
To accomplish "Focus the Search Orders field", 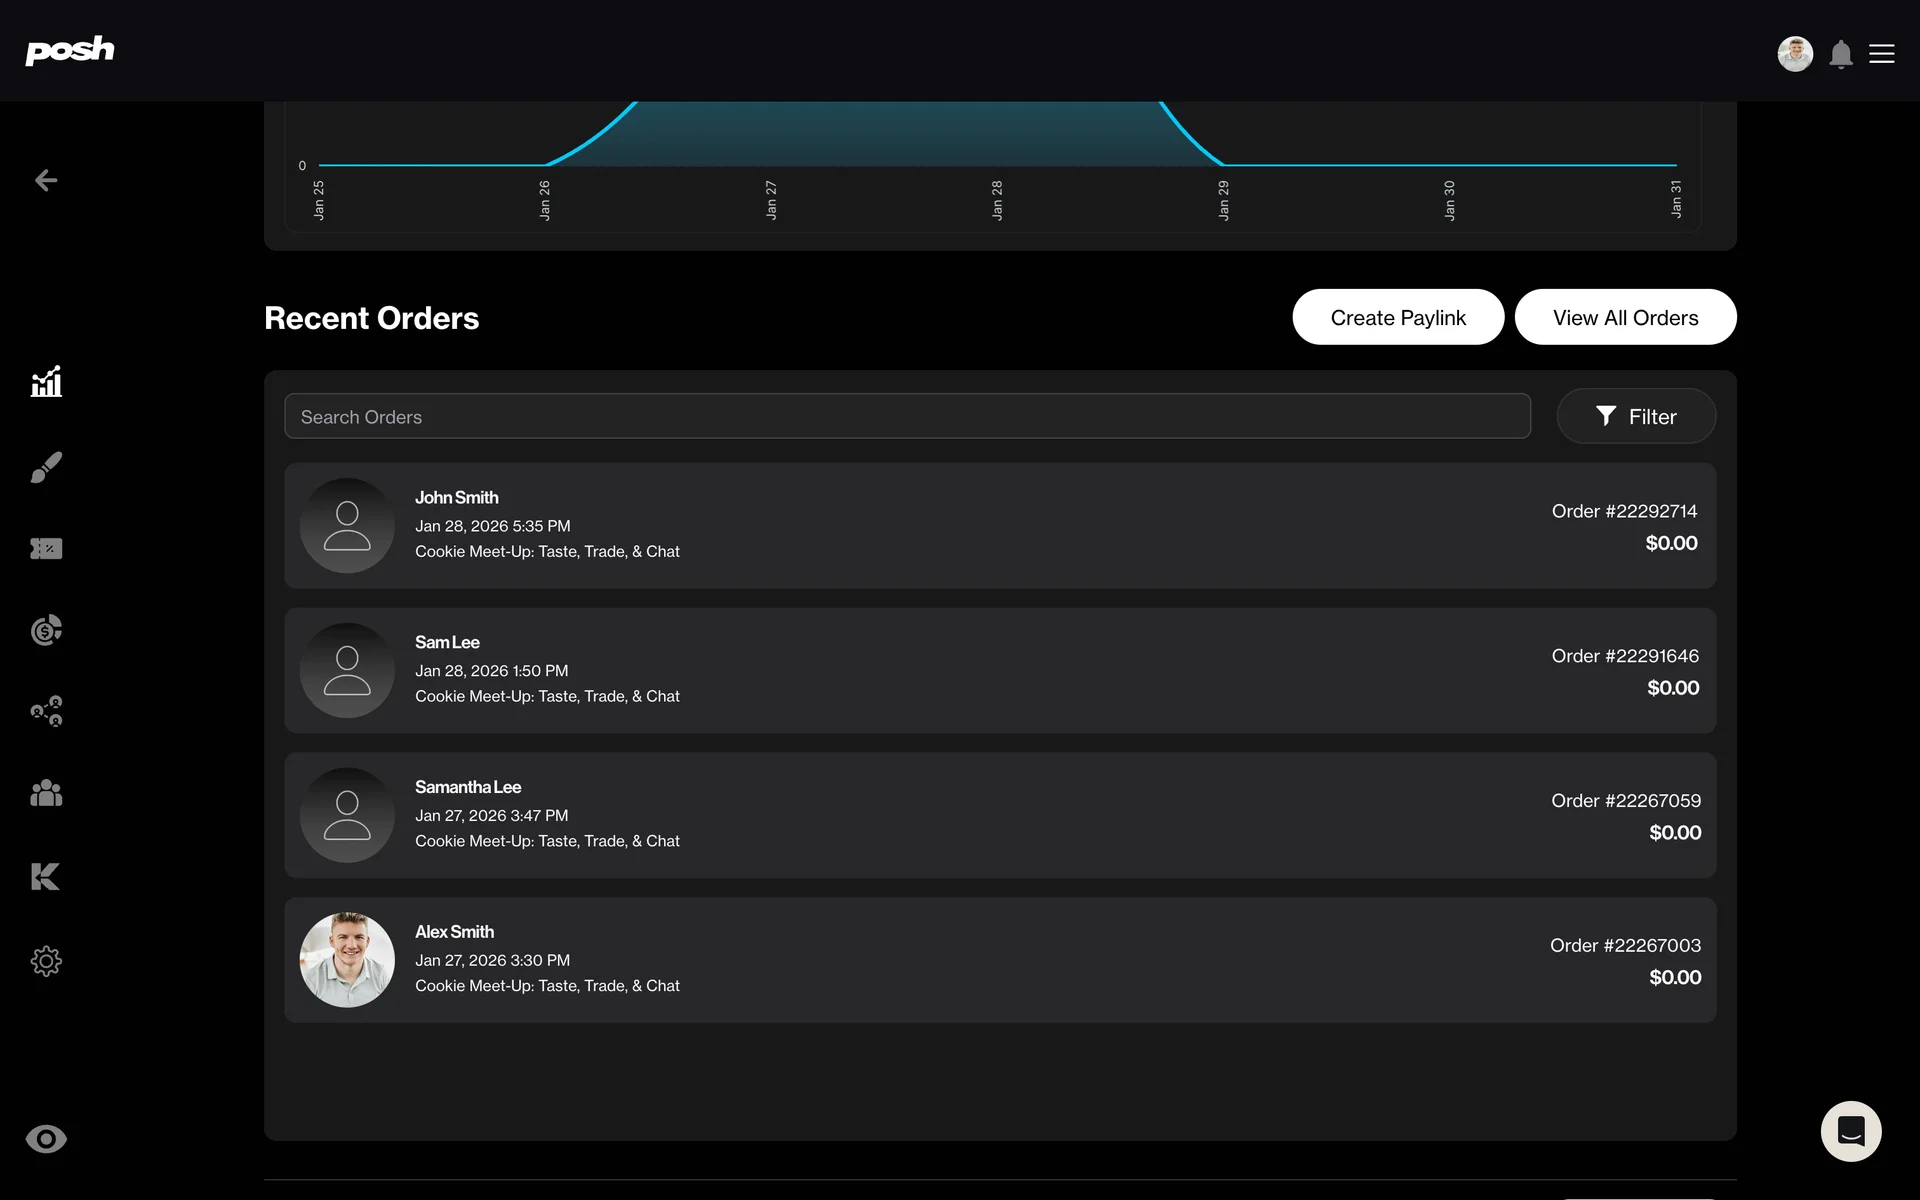I will [x=907, y=416].
